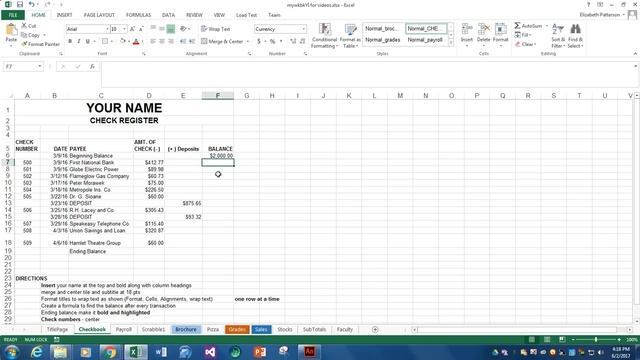
Task: Select cell with $2,000.00 balance
Action: pos(218,156)
